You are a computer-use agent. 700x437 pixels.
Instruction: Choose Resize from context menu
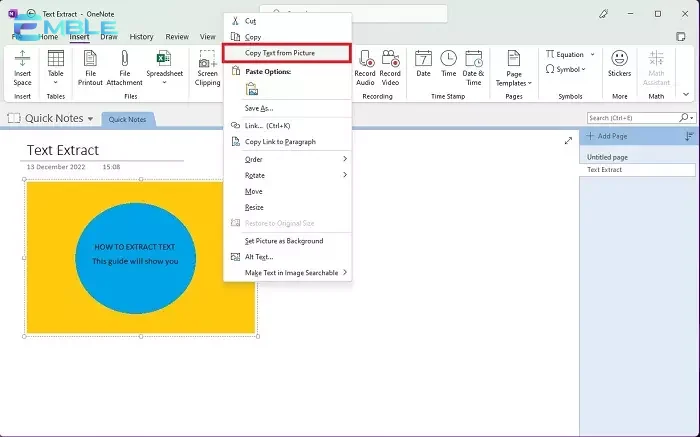[x=288, y=207]
